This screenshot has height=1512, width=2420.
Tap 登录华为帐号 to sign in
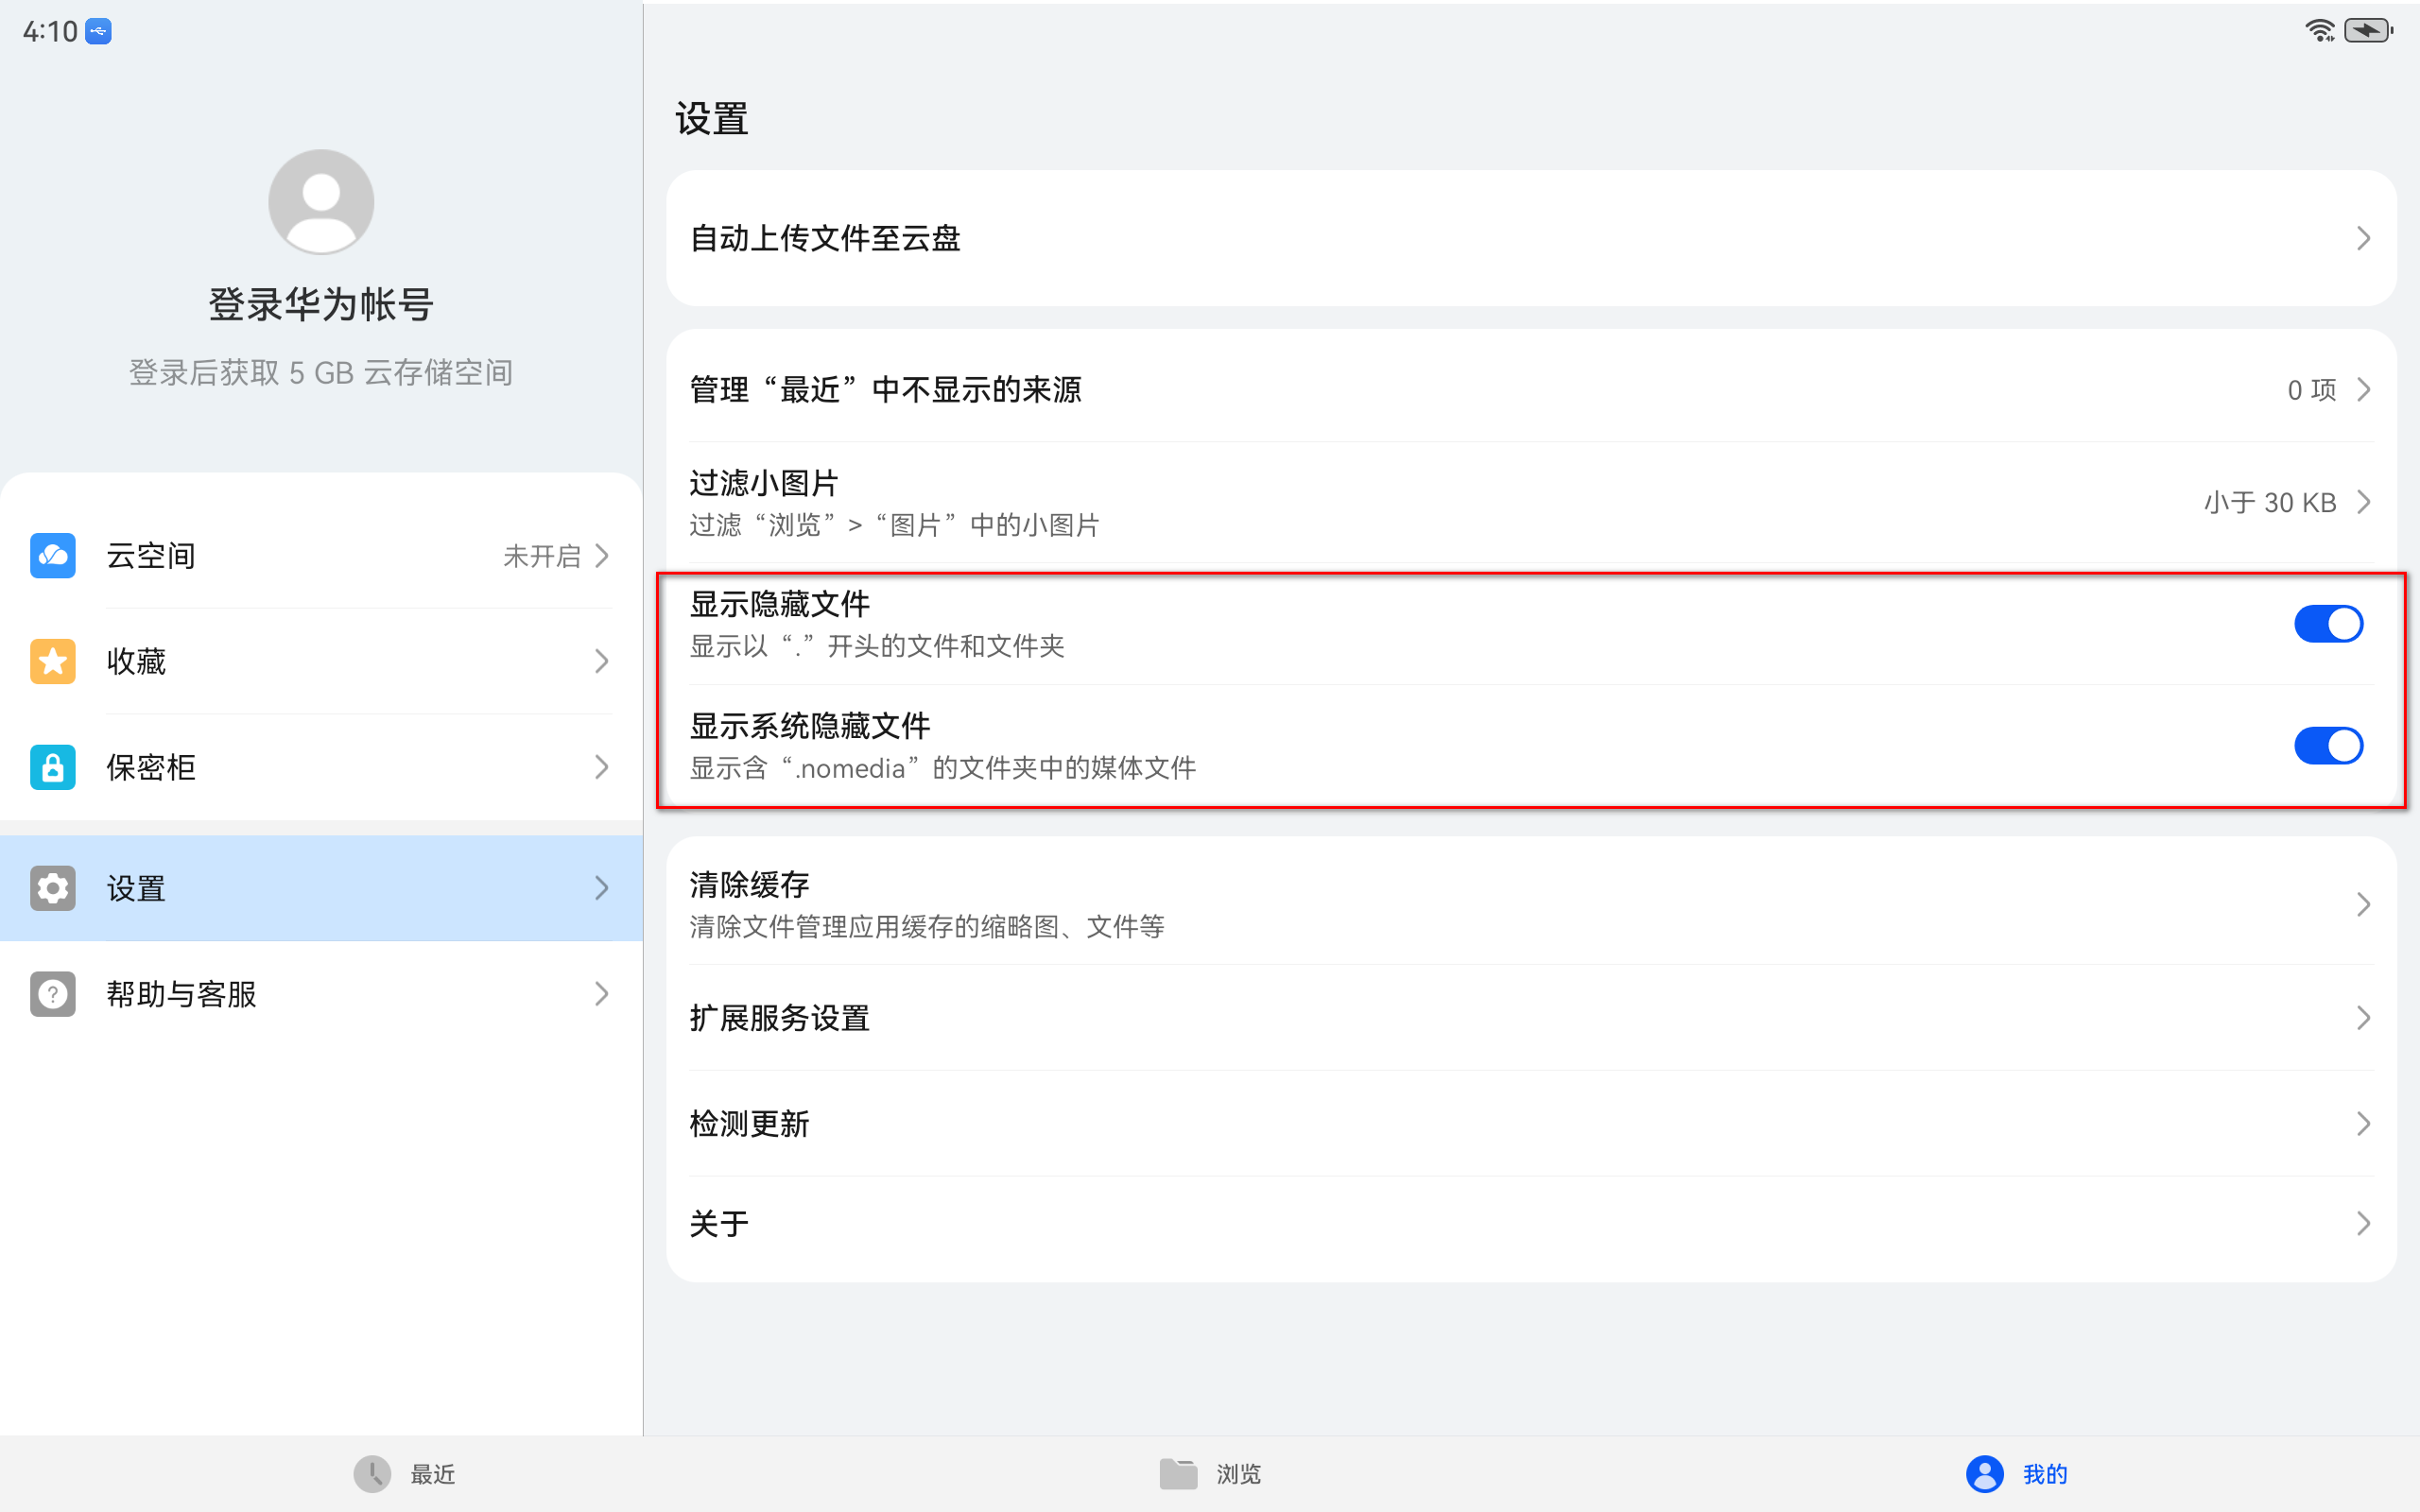[x=320, y=304]
